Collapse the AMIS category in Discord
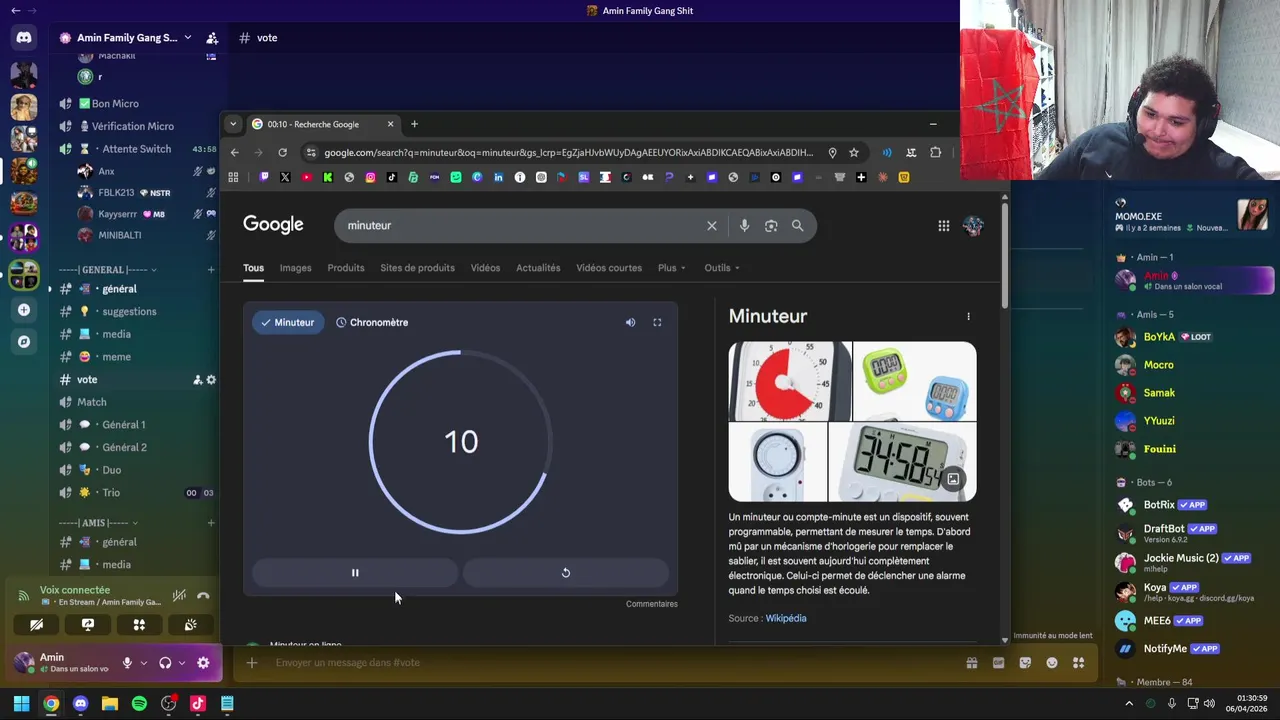Screen dimensions: 1280x720 (98, 523)
